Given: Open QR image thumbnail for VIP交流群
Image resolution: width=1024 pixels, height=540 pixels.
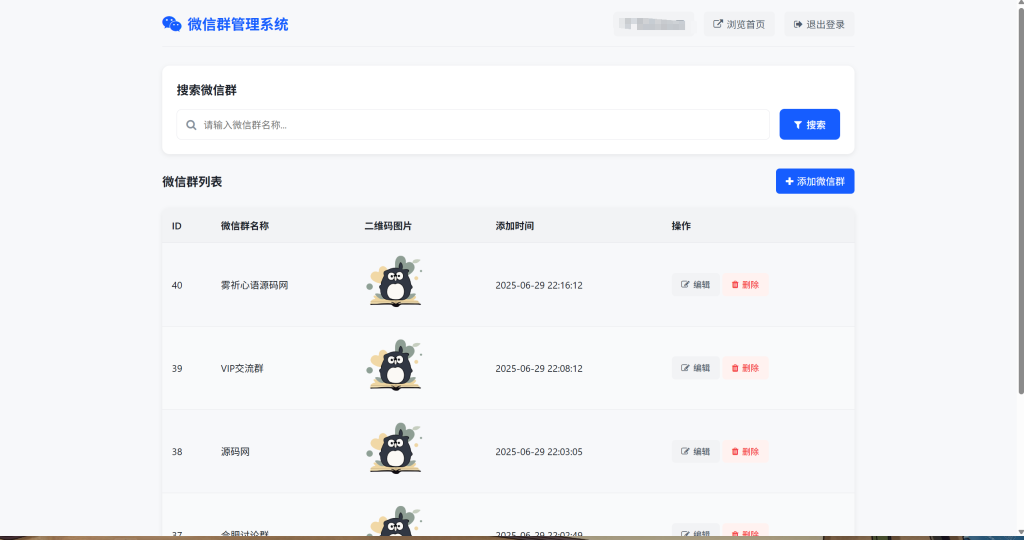Looking at the screenshot, I should click(394, 365).
